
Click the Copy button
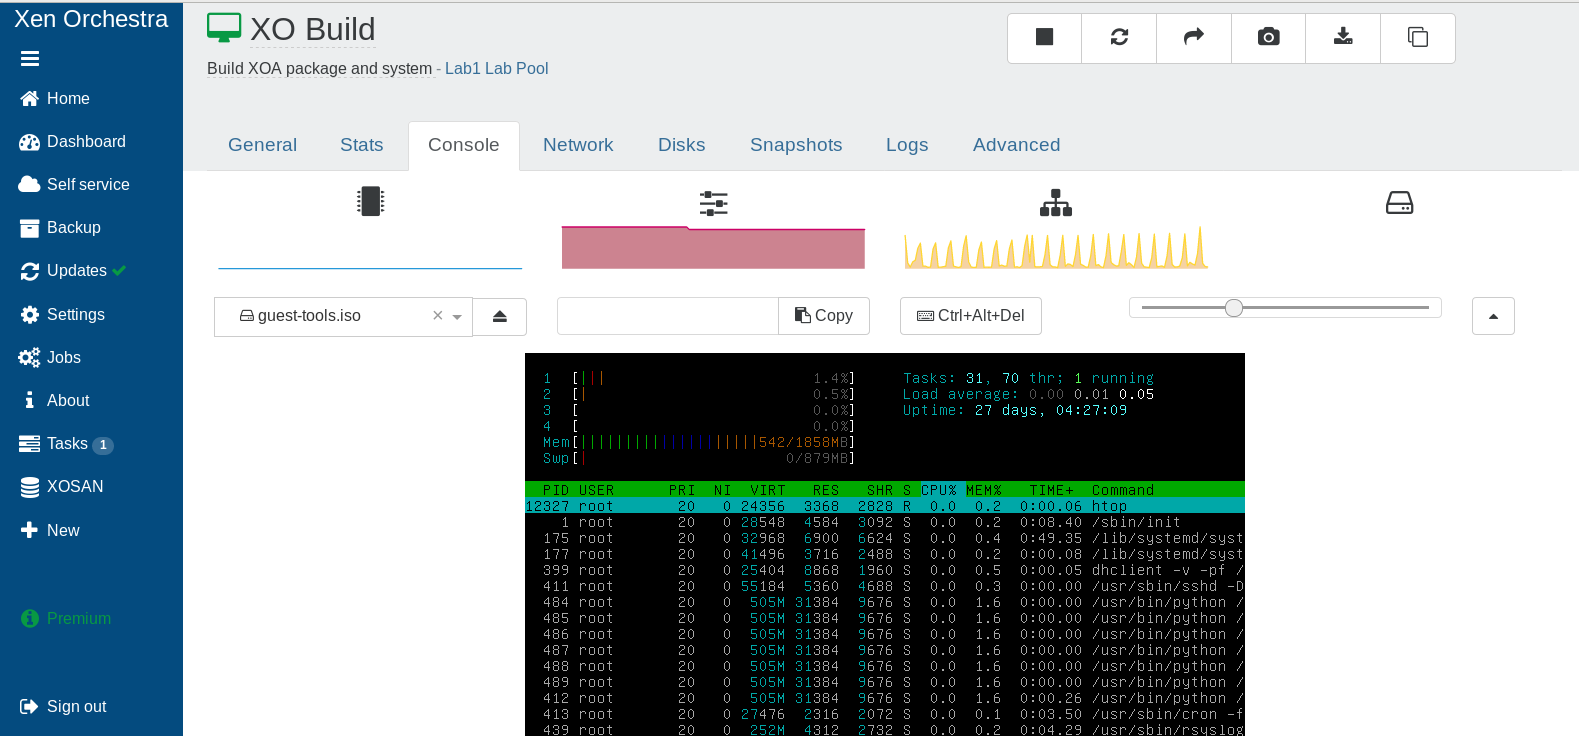point(824,316)
